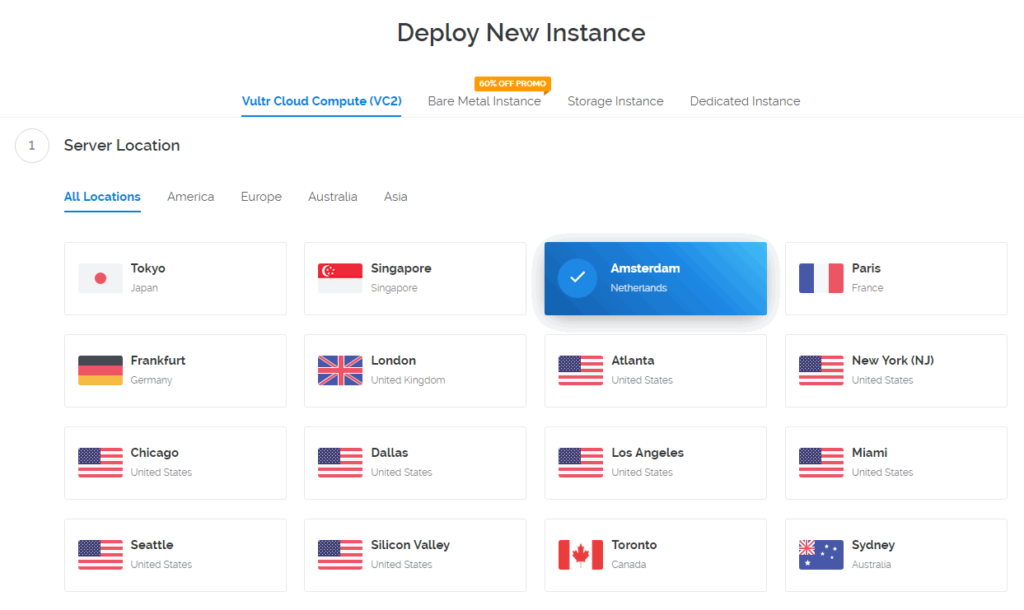Click the 80% OFF PROMO badge
This screenshot has height=610, width=1024.
pyautogui.click(x=512, y=84)
